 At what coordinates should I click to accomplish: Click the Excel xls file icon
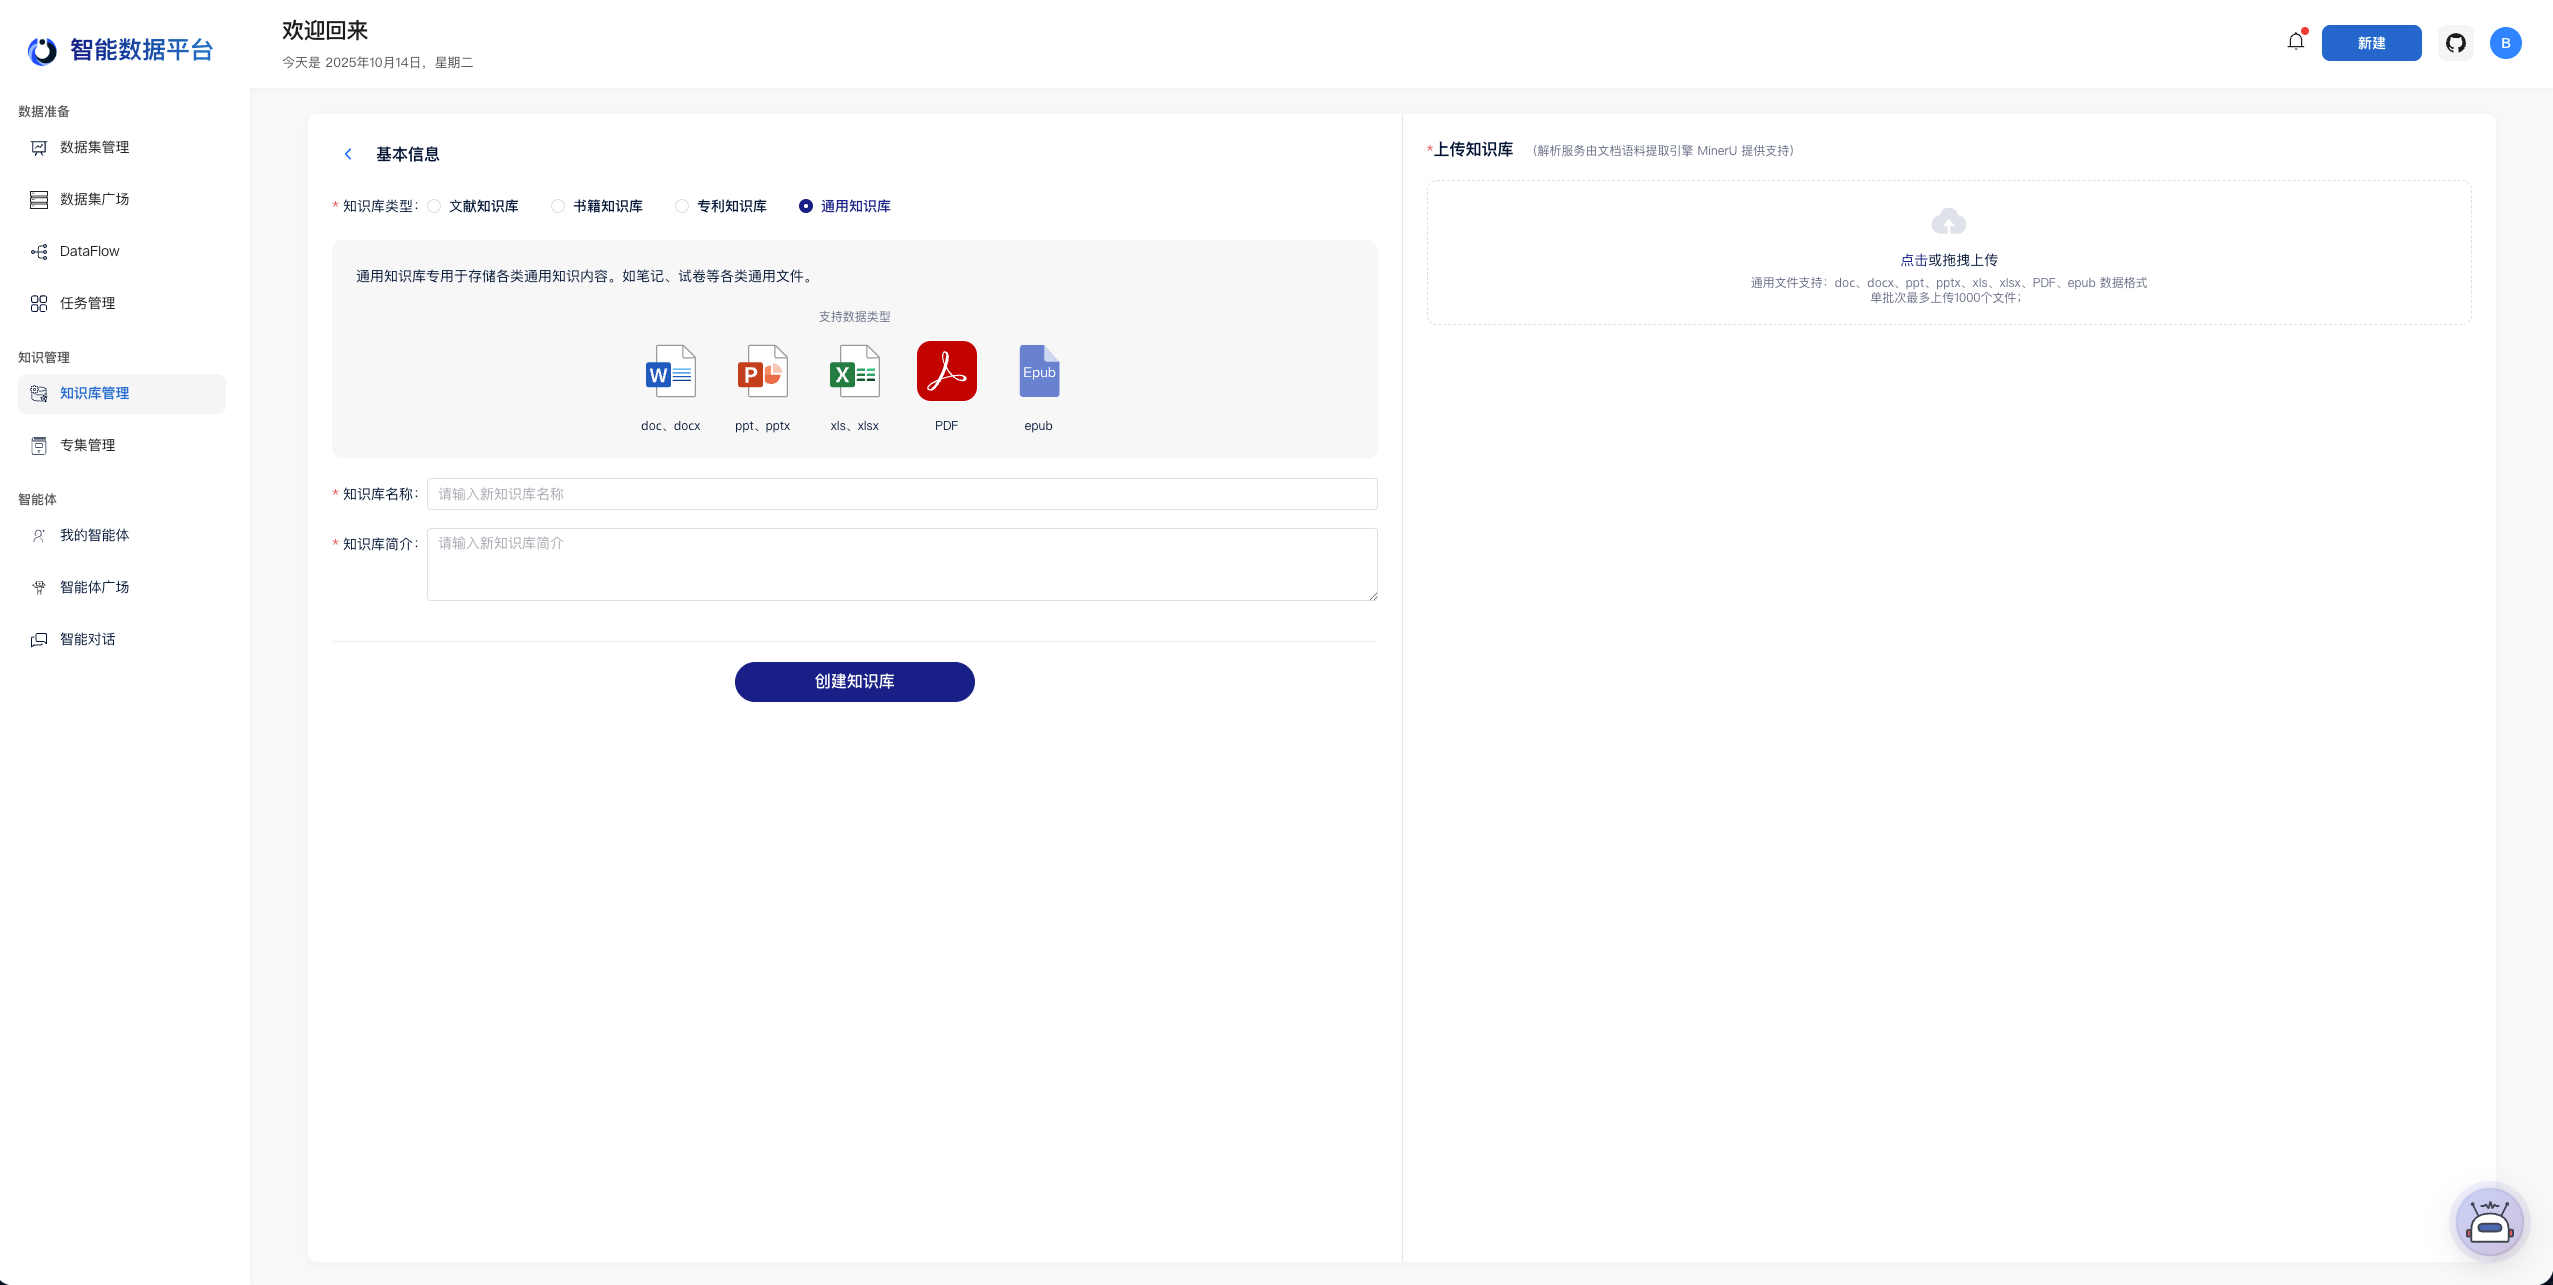coord(854,372)
